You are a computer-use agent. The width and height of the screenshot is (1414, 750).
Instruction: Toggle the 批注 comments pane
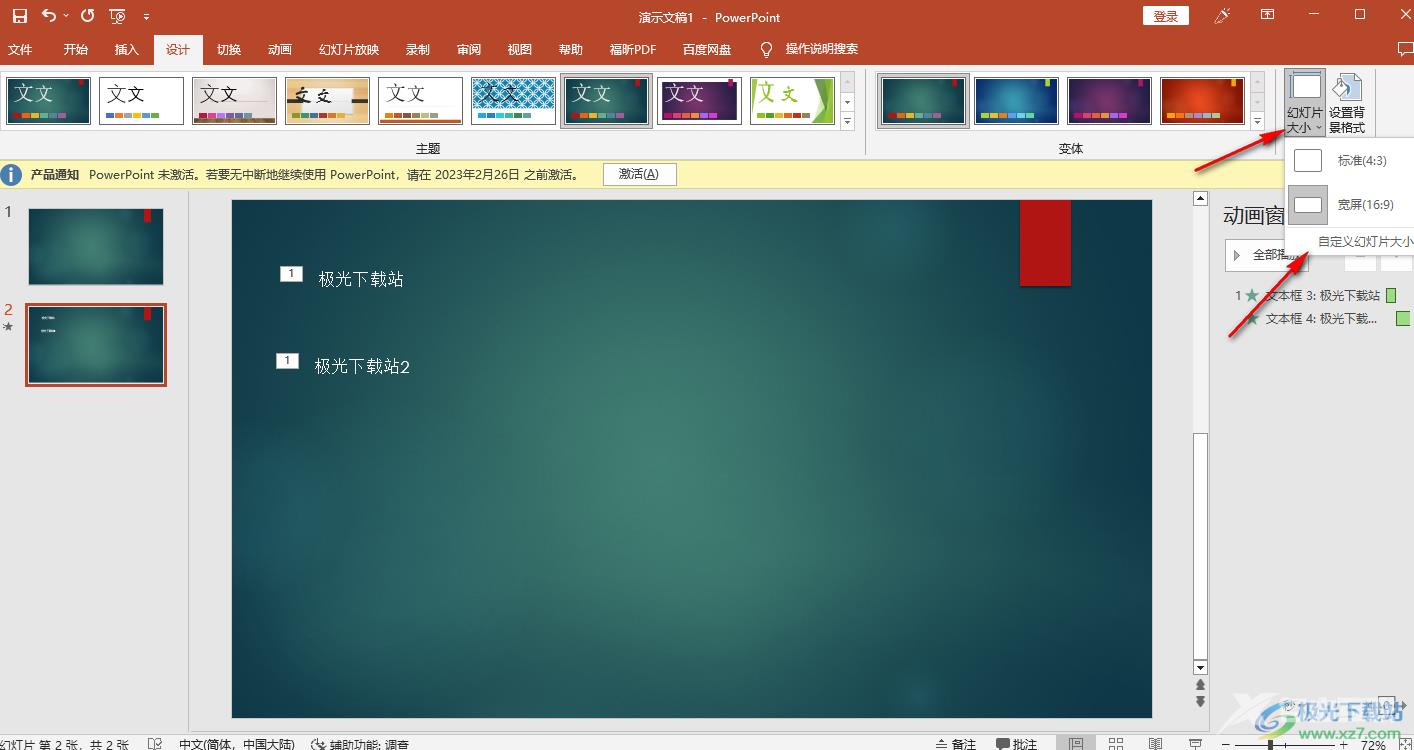[x=1017, y=744]
